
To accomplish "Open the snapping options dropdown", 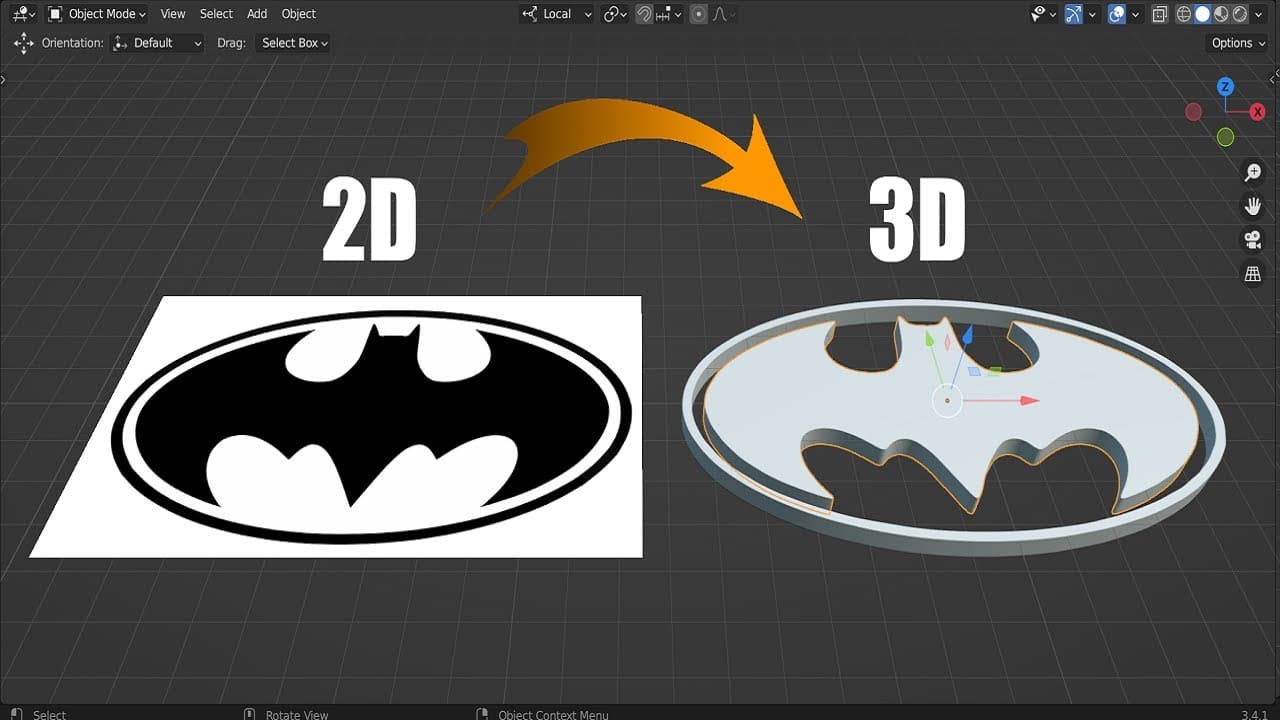I will point(668,14).
